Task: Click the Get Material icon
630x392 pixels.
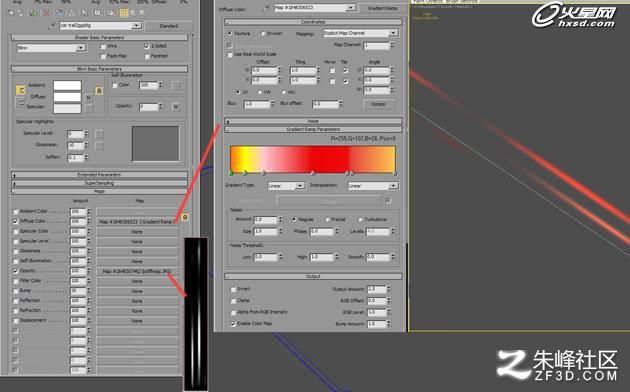Action: pos(11,13)
